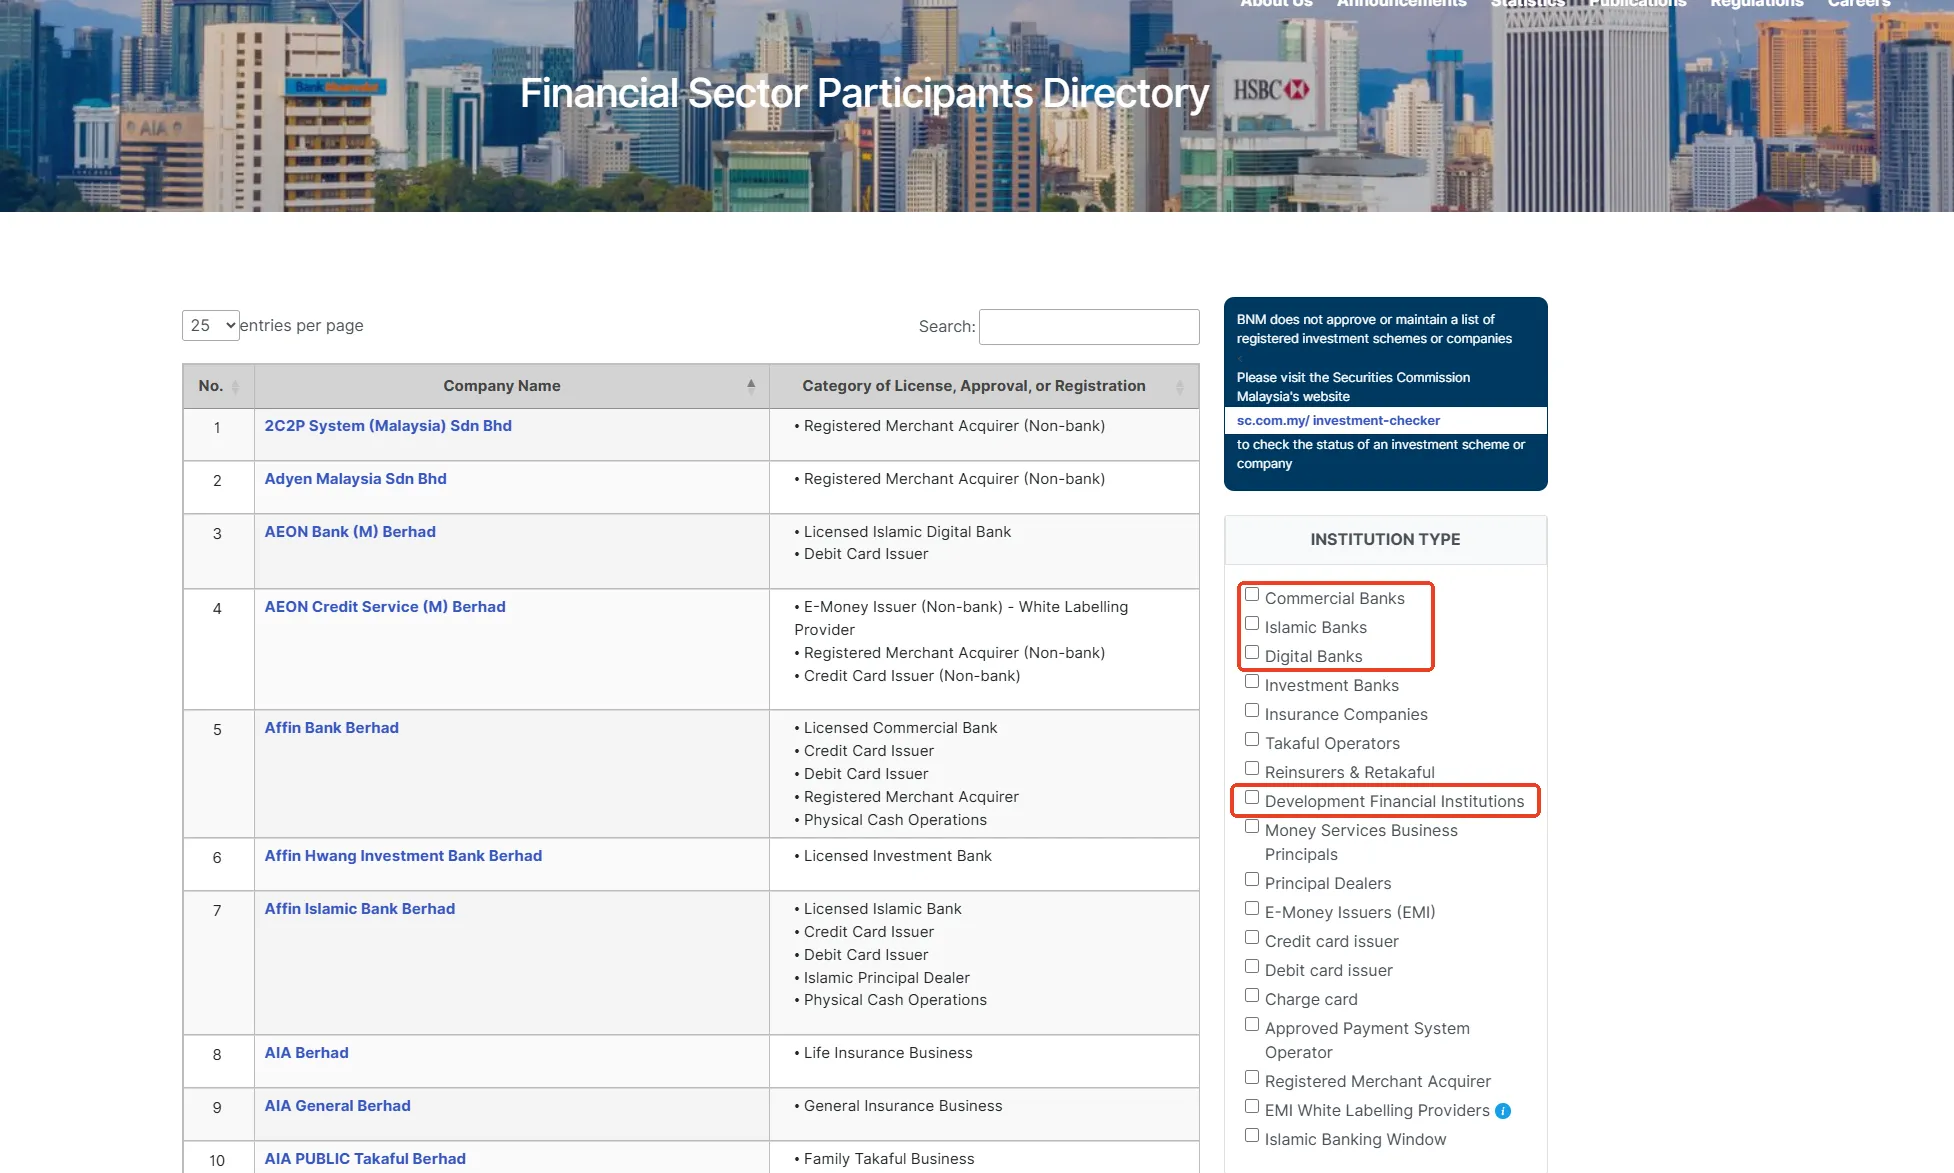The height and width of the screenshot is (1173, 1954).
Task: Sort the table by the No. column arrows
Action: 235,386
